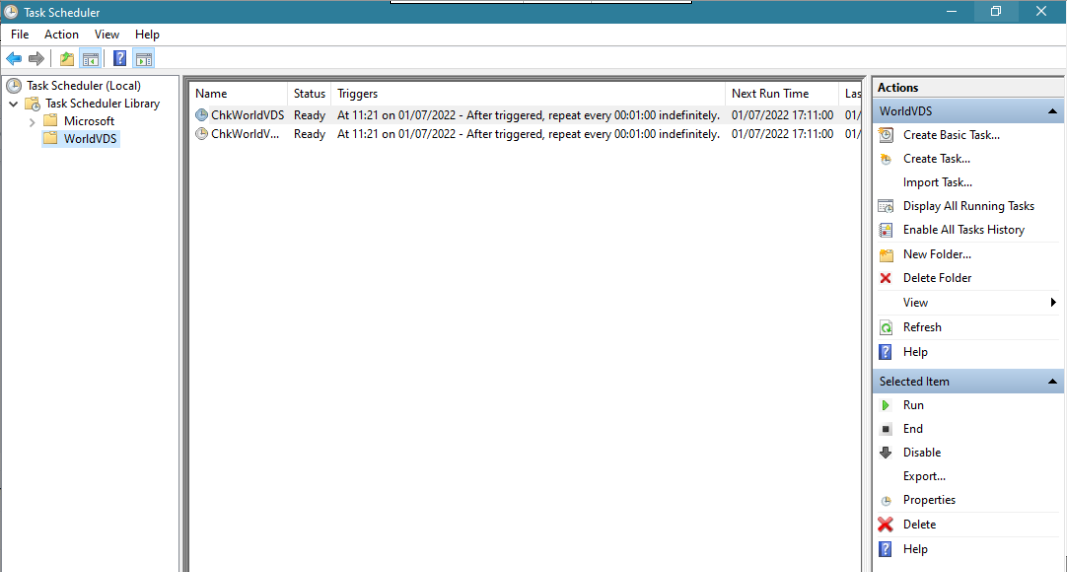Collapse the Task Scheduler Library tree node

tap(14, 104)
